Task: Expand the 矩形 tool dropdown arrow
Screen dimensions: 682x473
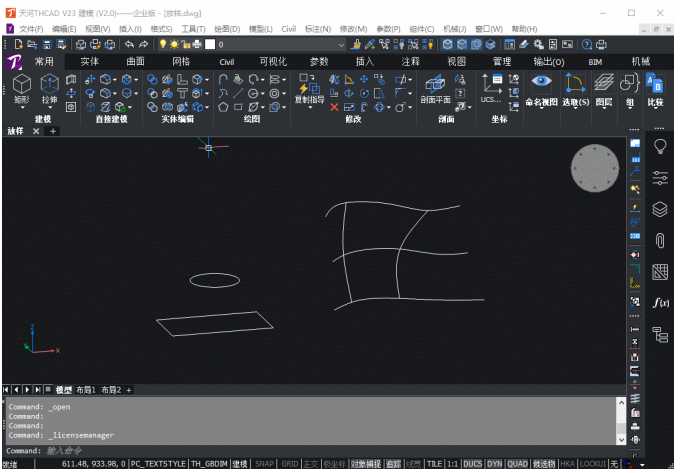Action: click(x=22, y=107)
